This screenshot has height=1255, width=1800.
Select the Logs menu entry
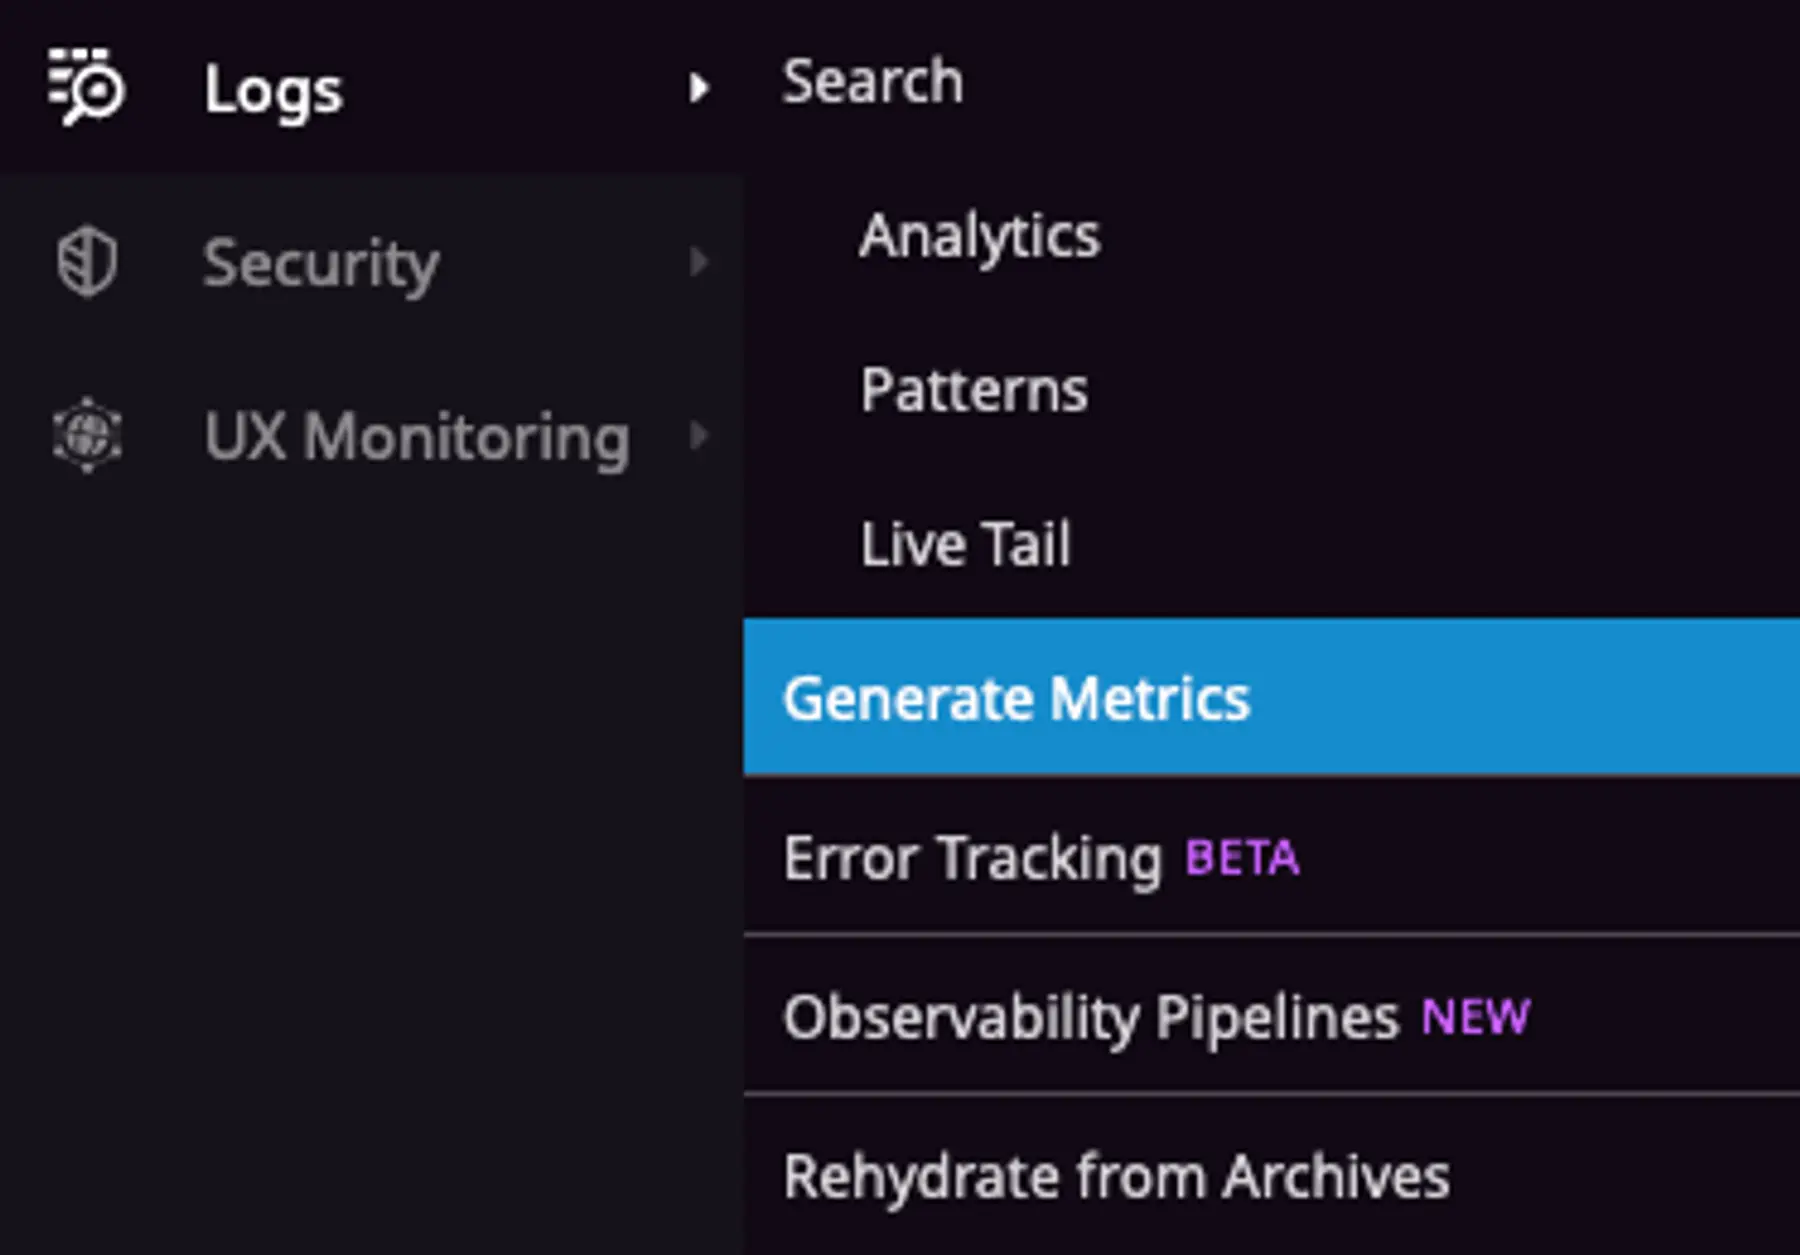coord(270,88)
